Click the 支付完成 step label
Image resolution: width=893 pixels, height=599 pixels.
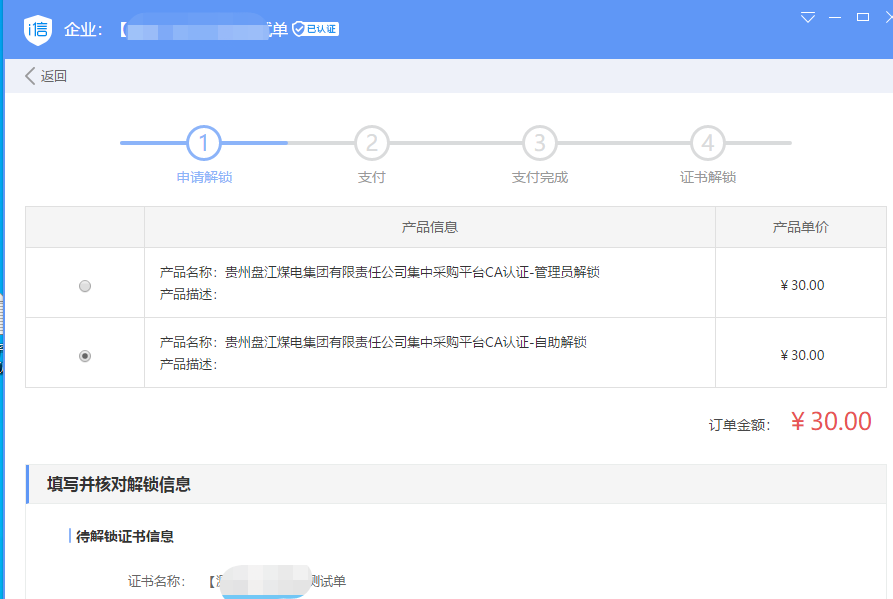tap(539, 177)
